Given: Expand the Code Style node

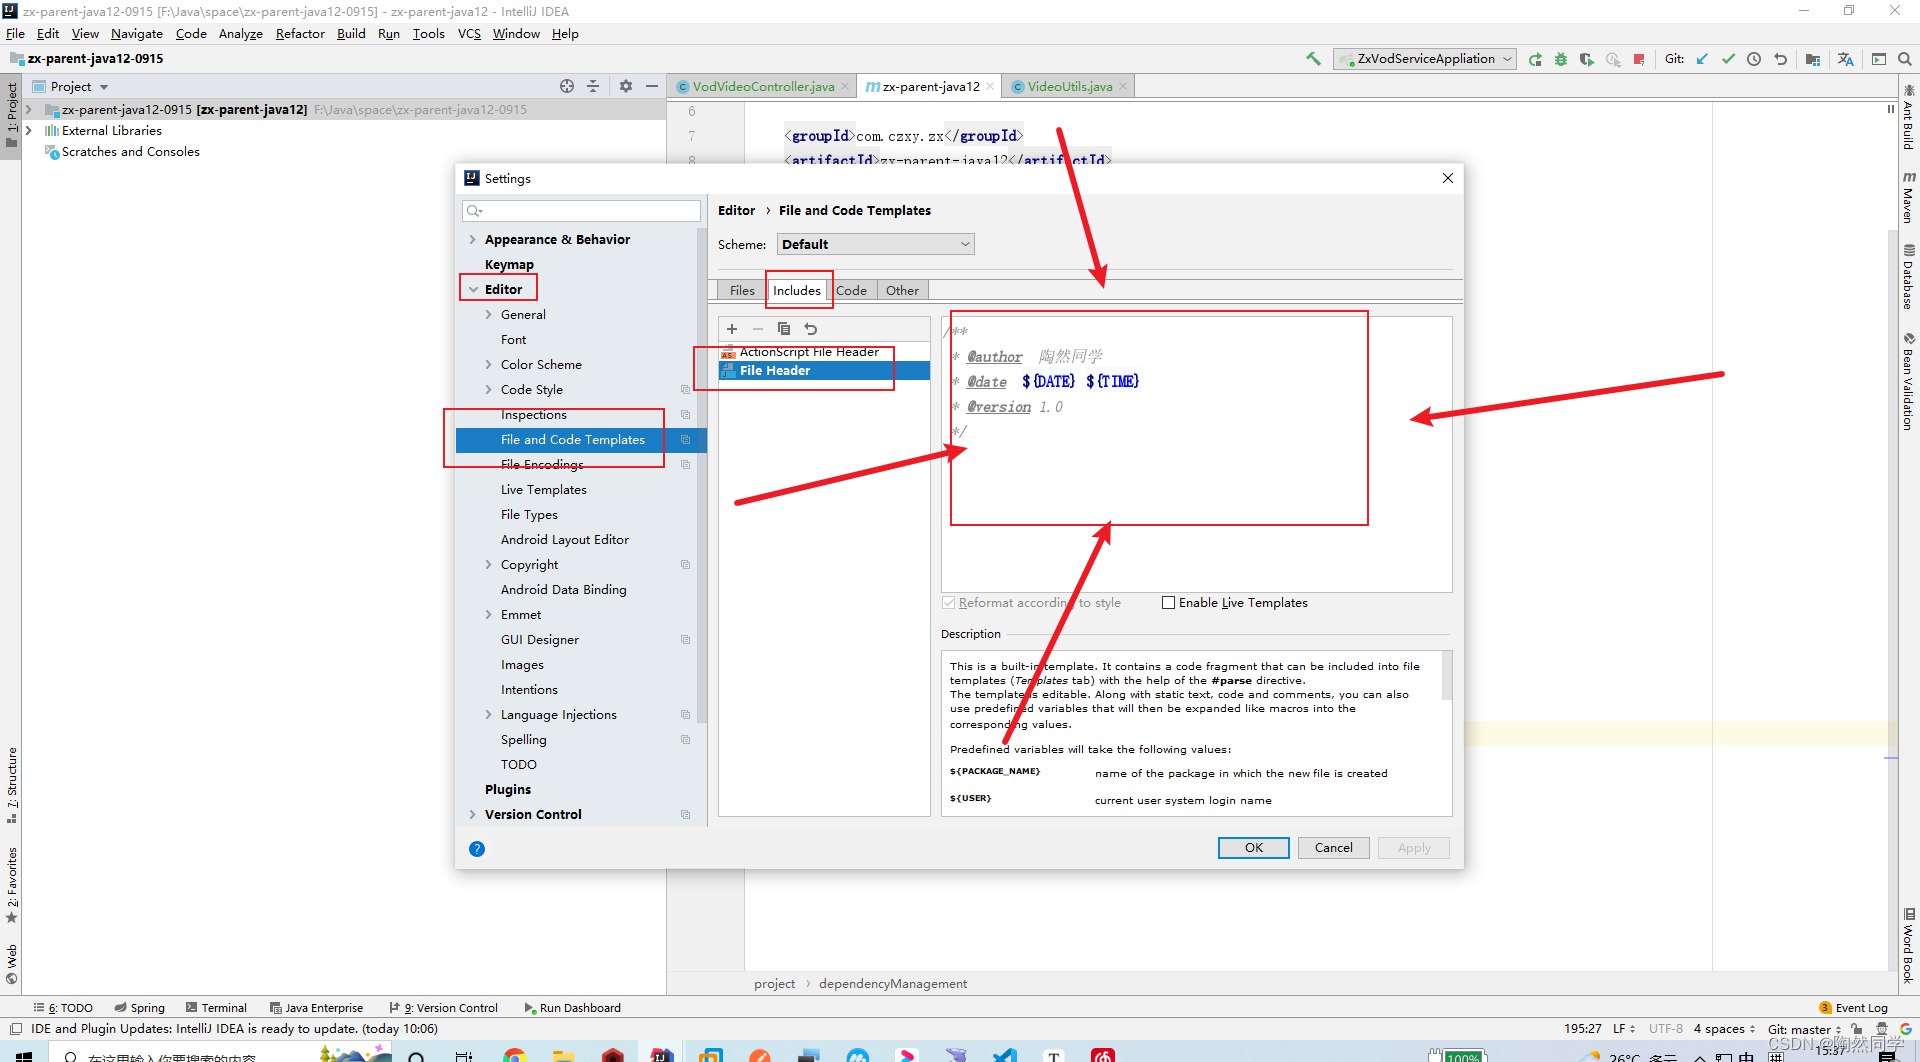Looking at the screenshot, I should [488, 390].
